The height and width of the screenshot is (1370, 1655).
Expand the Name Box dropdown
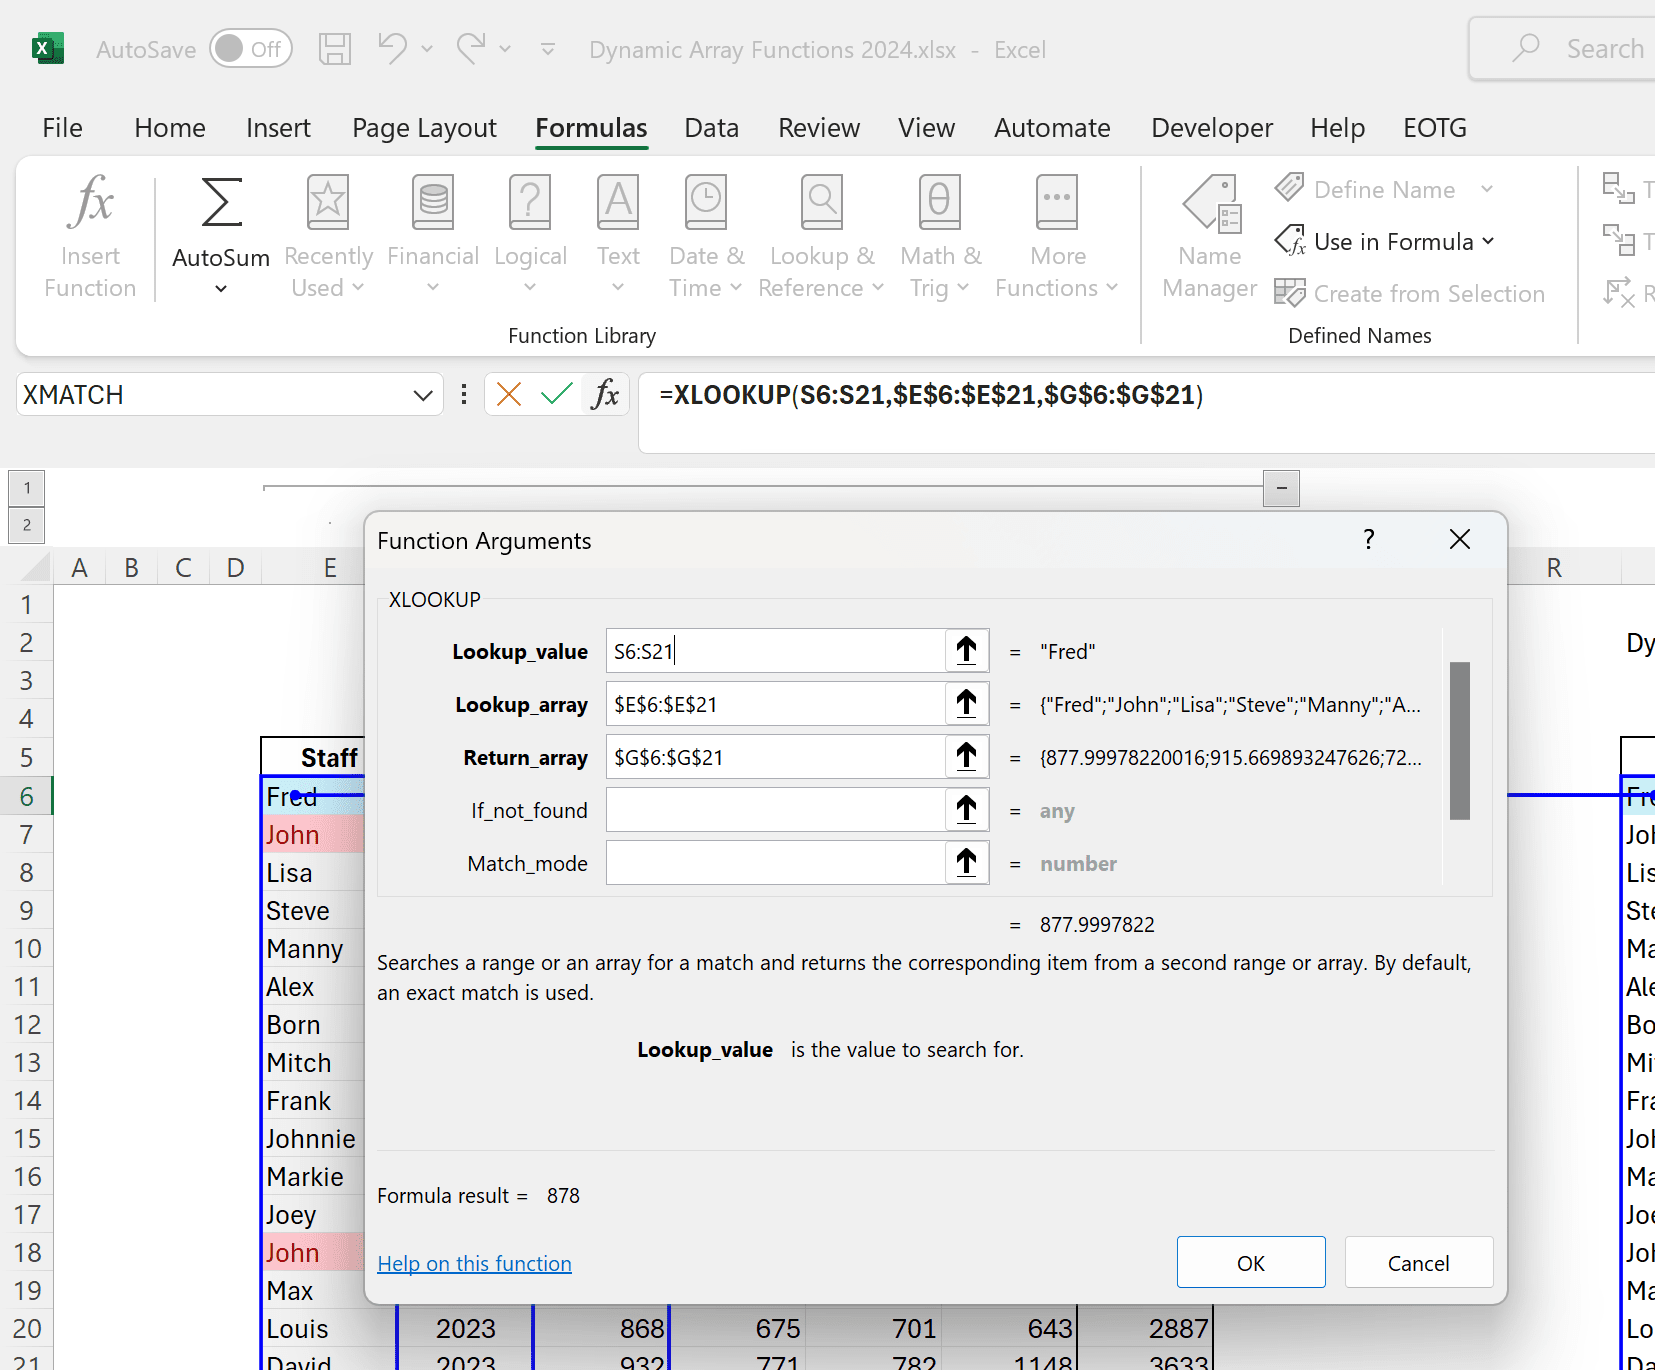(423, 395)
